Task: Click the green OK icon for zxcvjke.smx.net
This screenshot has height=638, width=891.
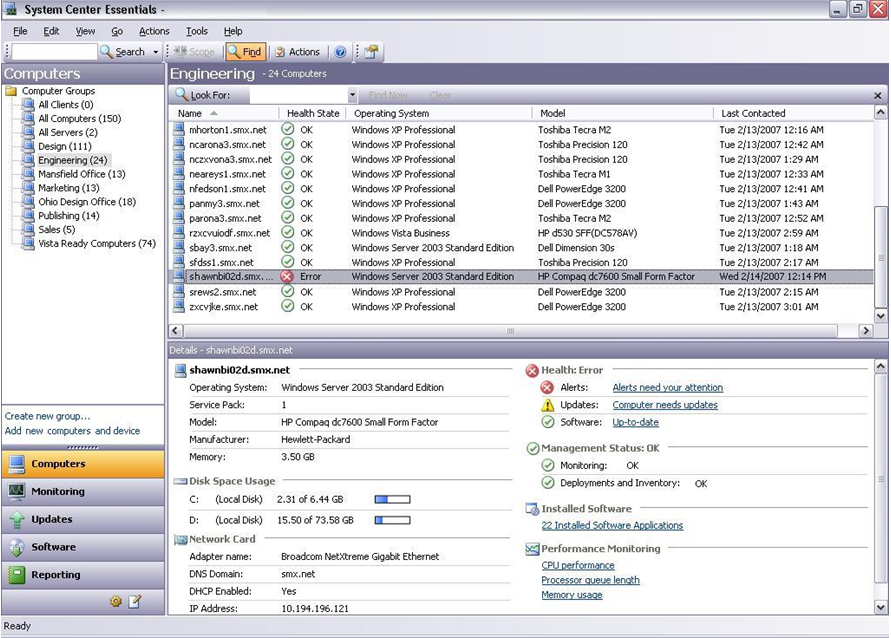Action: click(288, 306)
